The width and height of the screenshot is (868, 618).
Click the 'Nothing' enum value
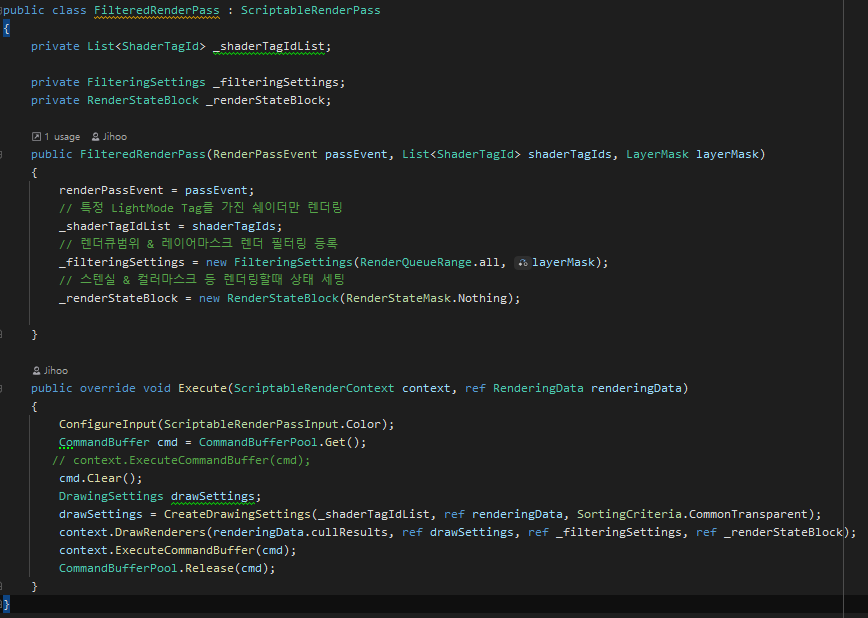click(x=482, y=298)
